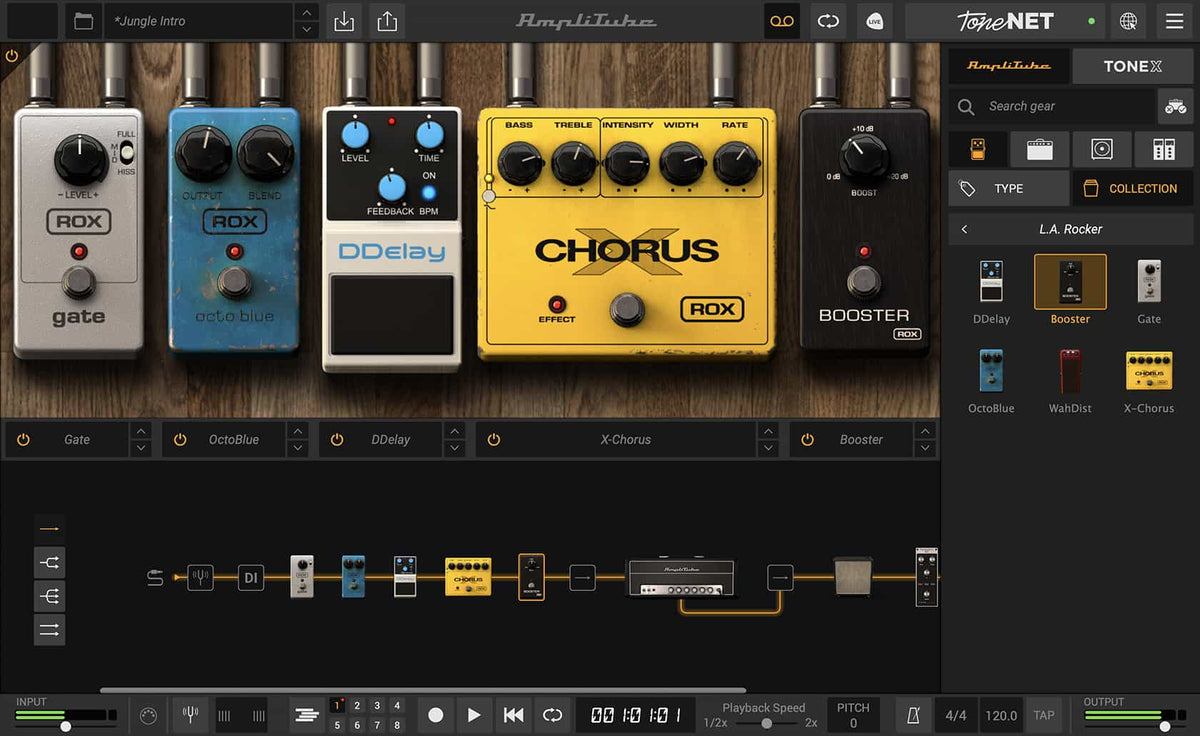
Task: Step to previous preset with up arrow
Action: (x=307, y=12)
